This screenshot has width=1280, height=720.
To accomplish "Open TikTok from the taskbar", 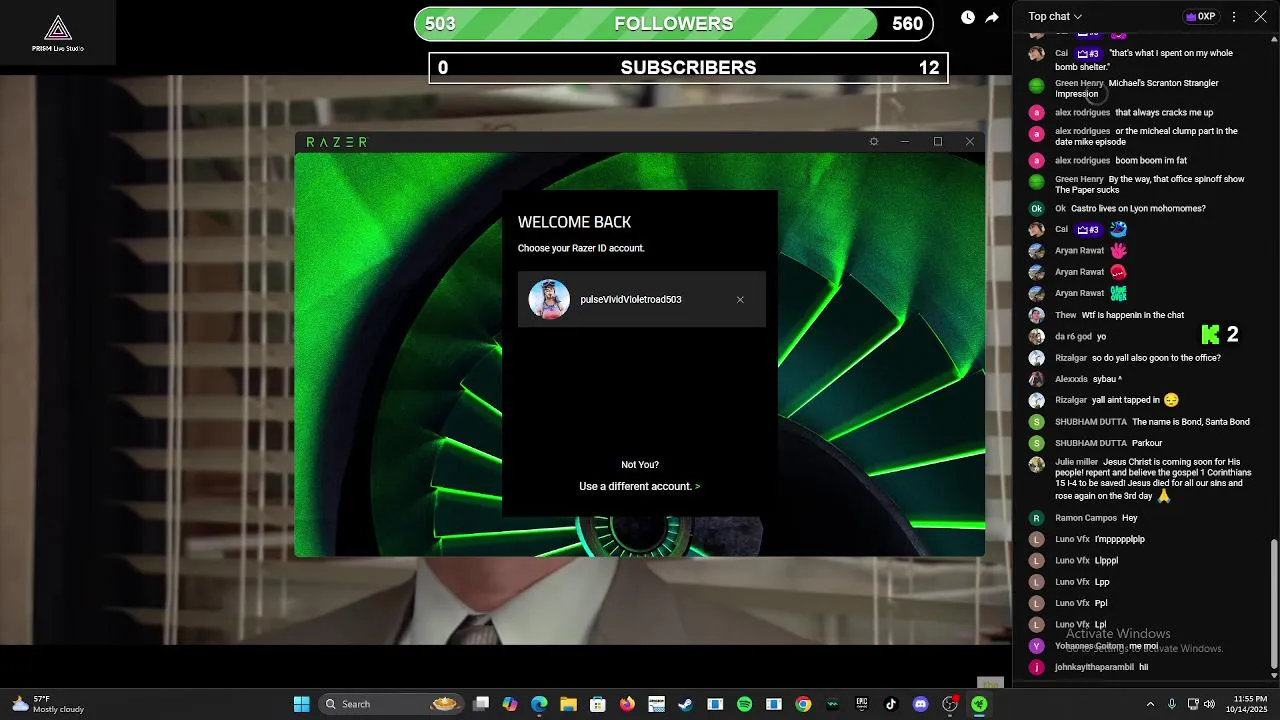I will (x=891, y=704).
